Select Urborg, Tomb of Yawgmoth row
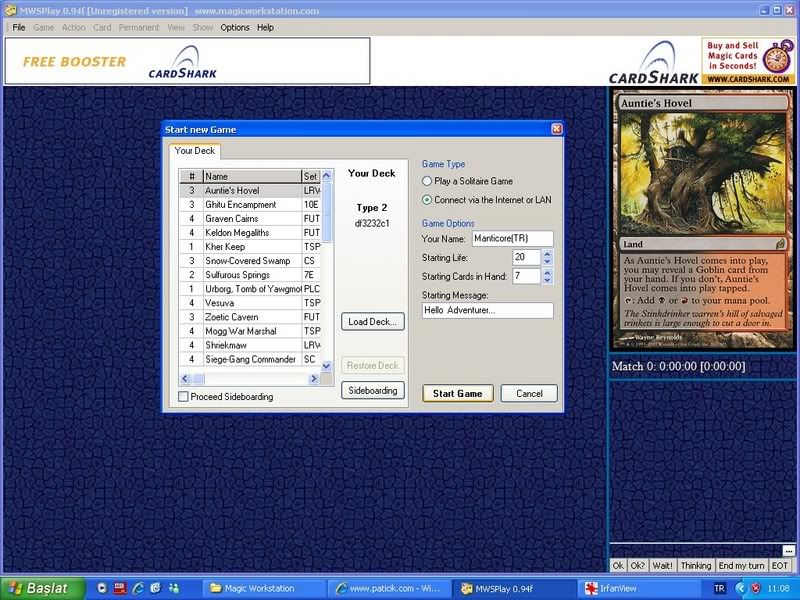The image size is (800, 600). 250,289
